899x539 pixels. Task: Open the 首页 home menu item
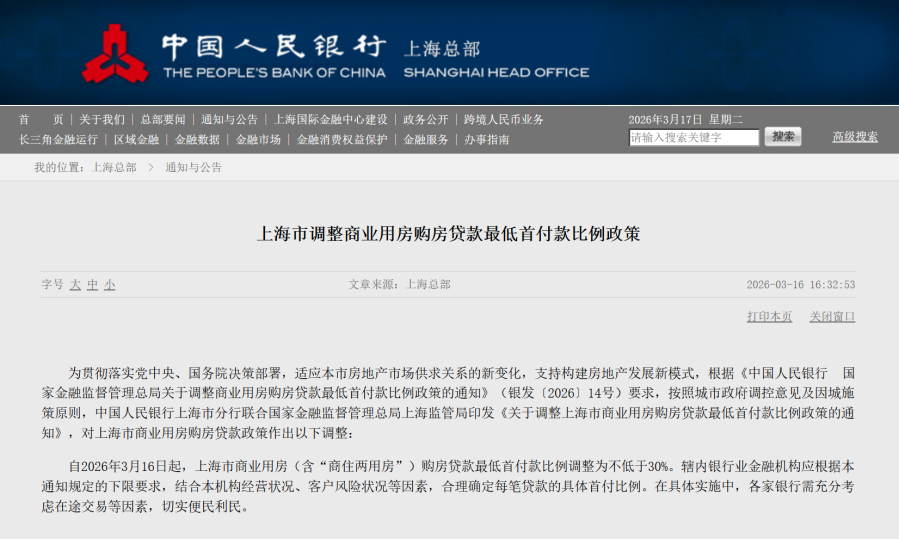pyautogui.click(x=40, y=119)
